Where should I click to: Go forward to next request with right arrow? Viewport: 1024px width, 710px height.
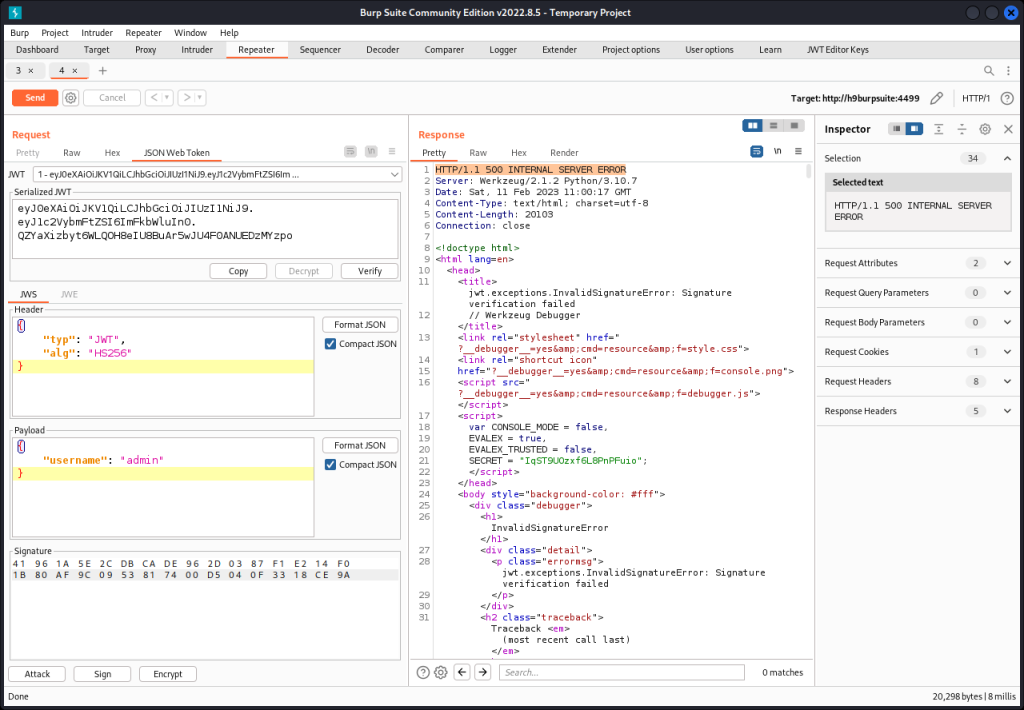(187, 98)
